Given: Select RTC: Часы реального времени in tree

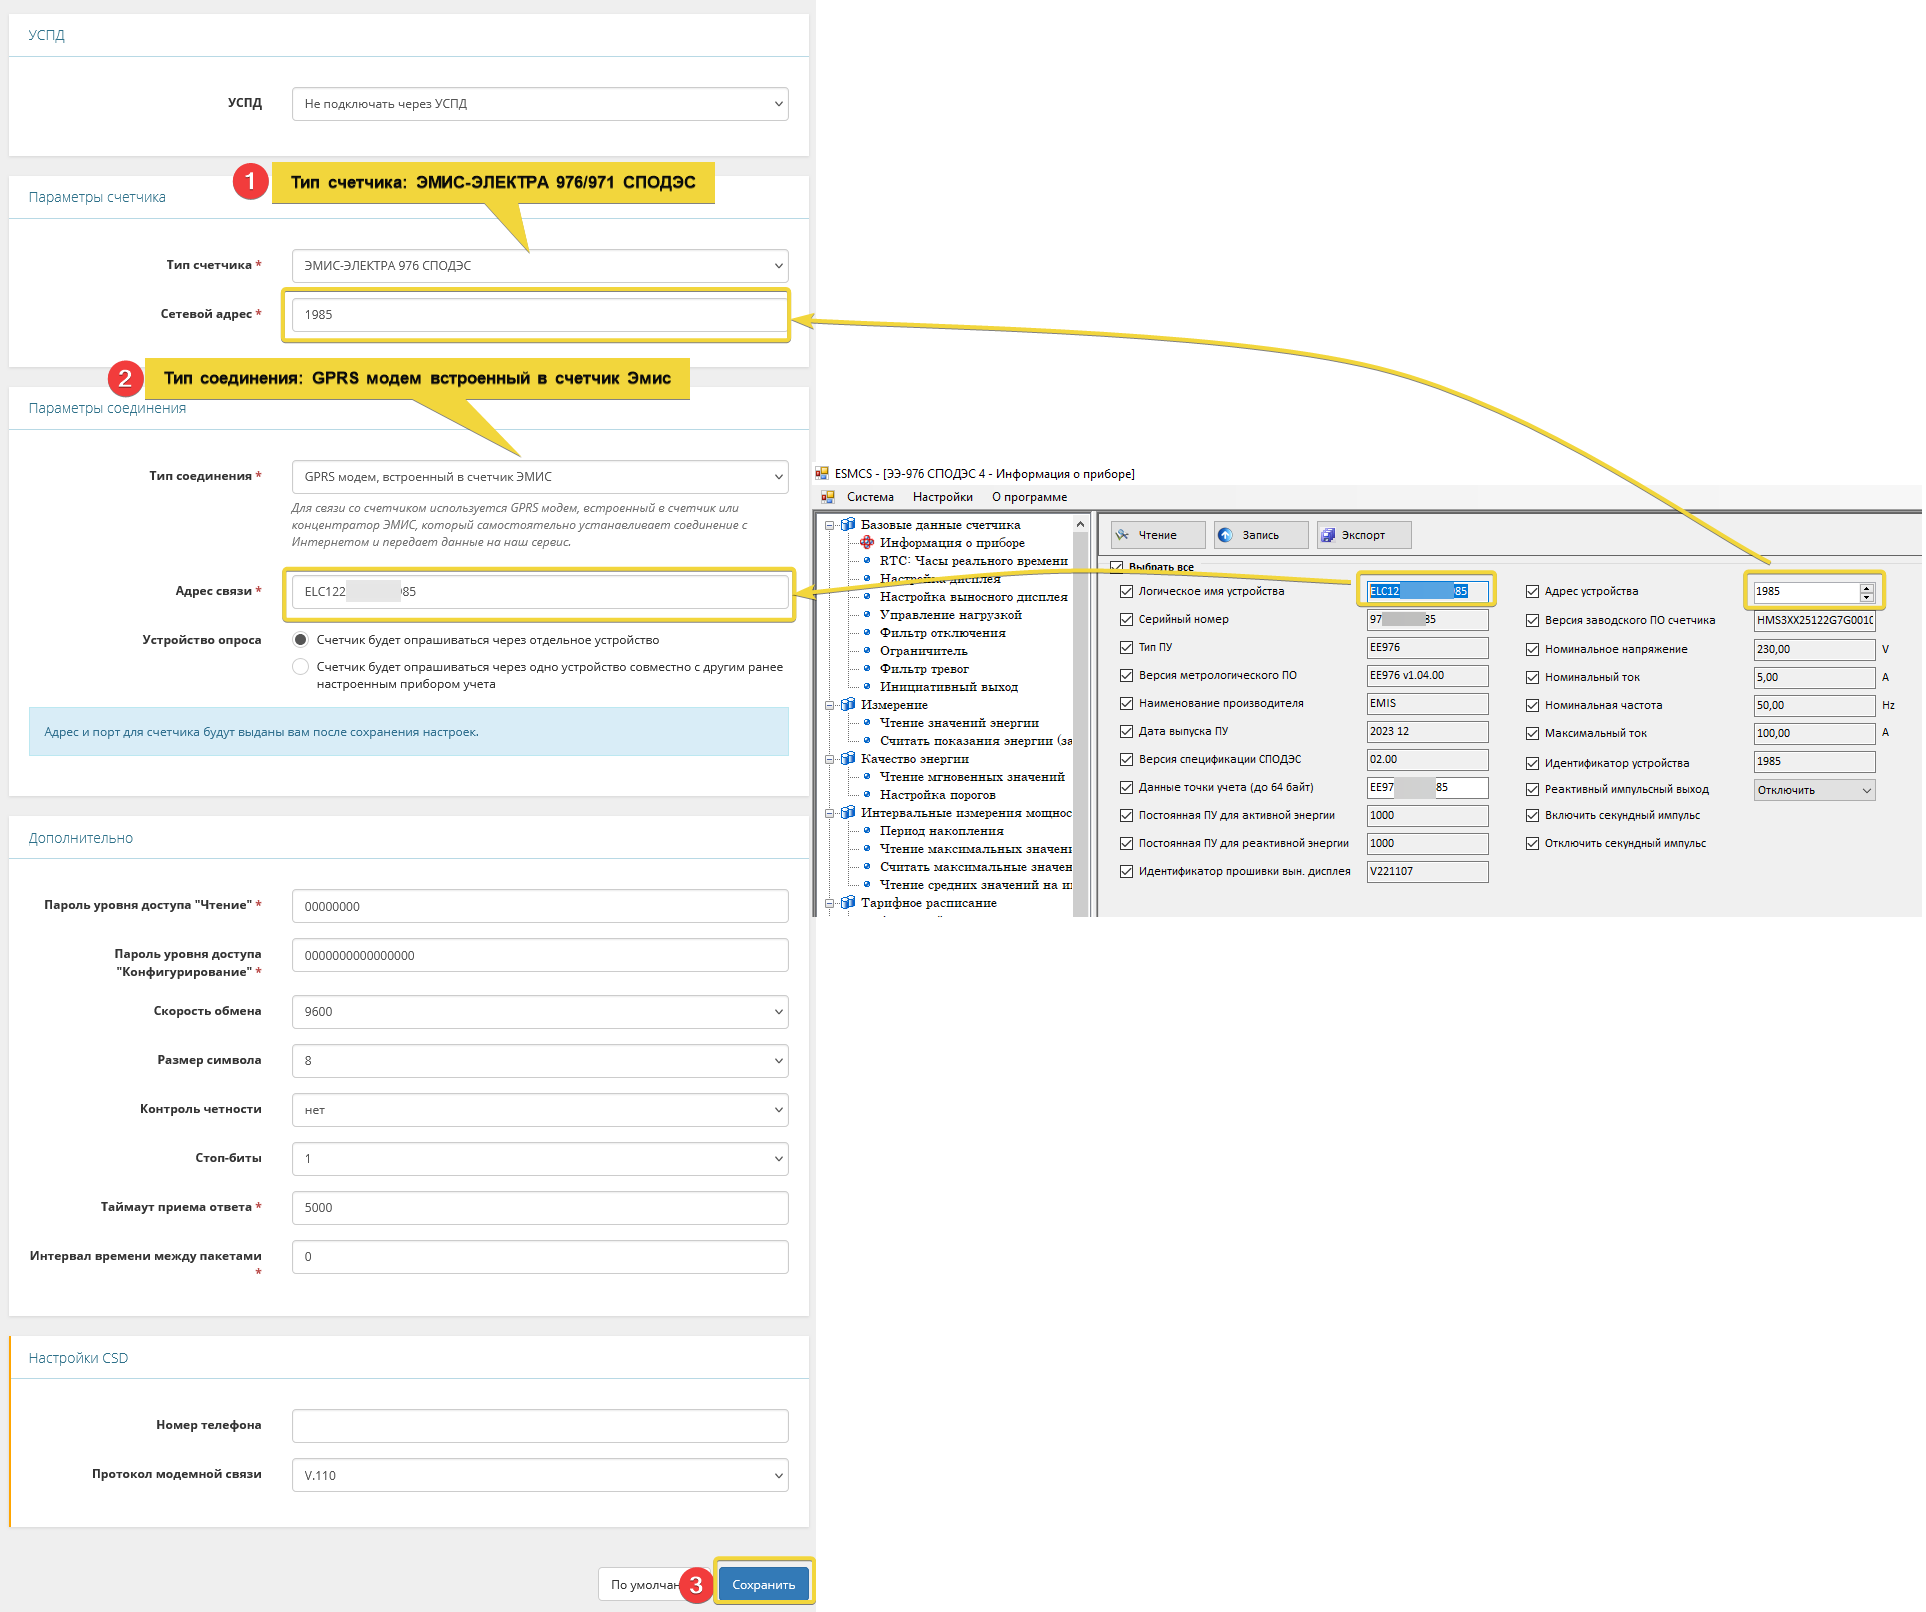Looking at the screenshot, I should pos(973,561).
